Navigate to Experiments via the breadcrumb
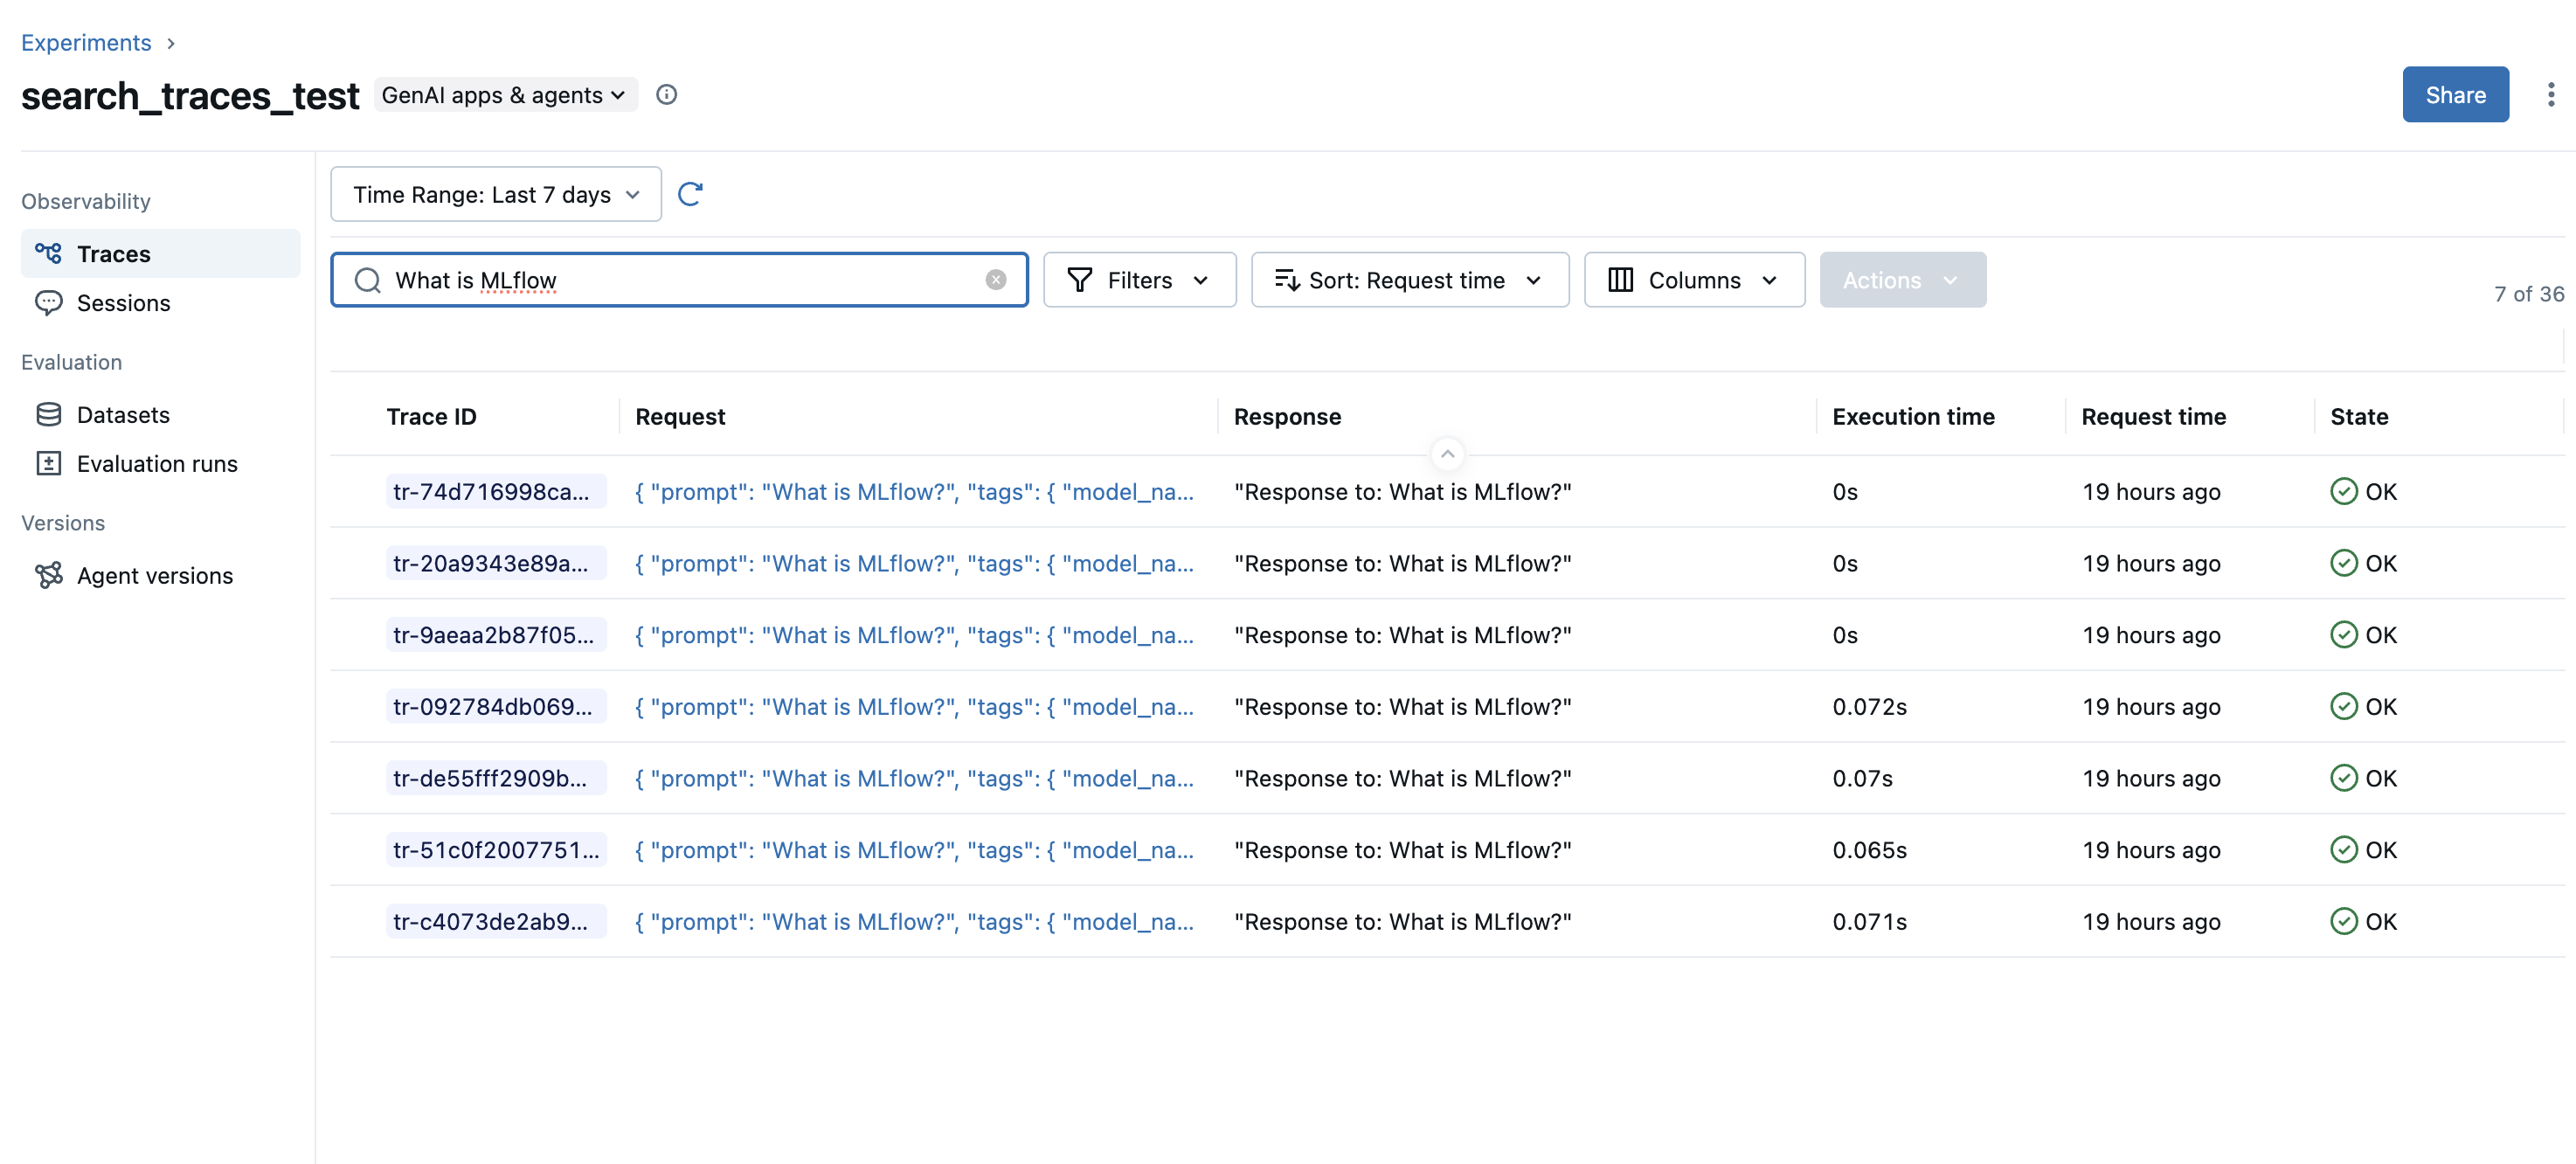2576x1164 pixels. click(86, 42)
